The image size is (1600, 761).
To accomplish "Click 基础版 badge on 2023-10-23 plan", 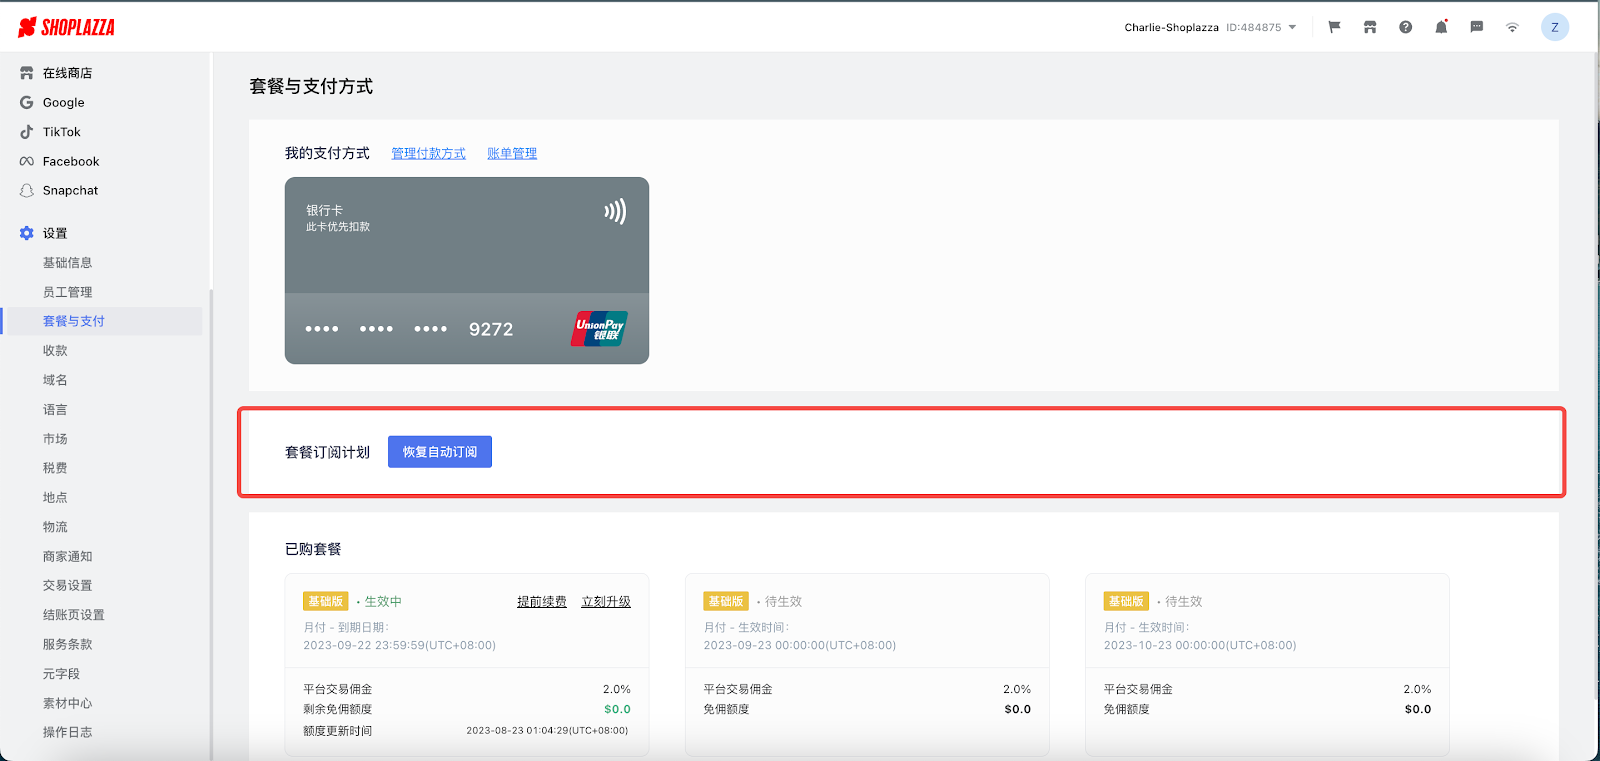I will (x=1126, y=601).
